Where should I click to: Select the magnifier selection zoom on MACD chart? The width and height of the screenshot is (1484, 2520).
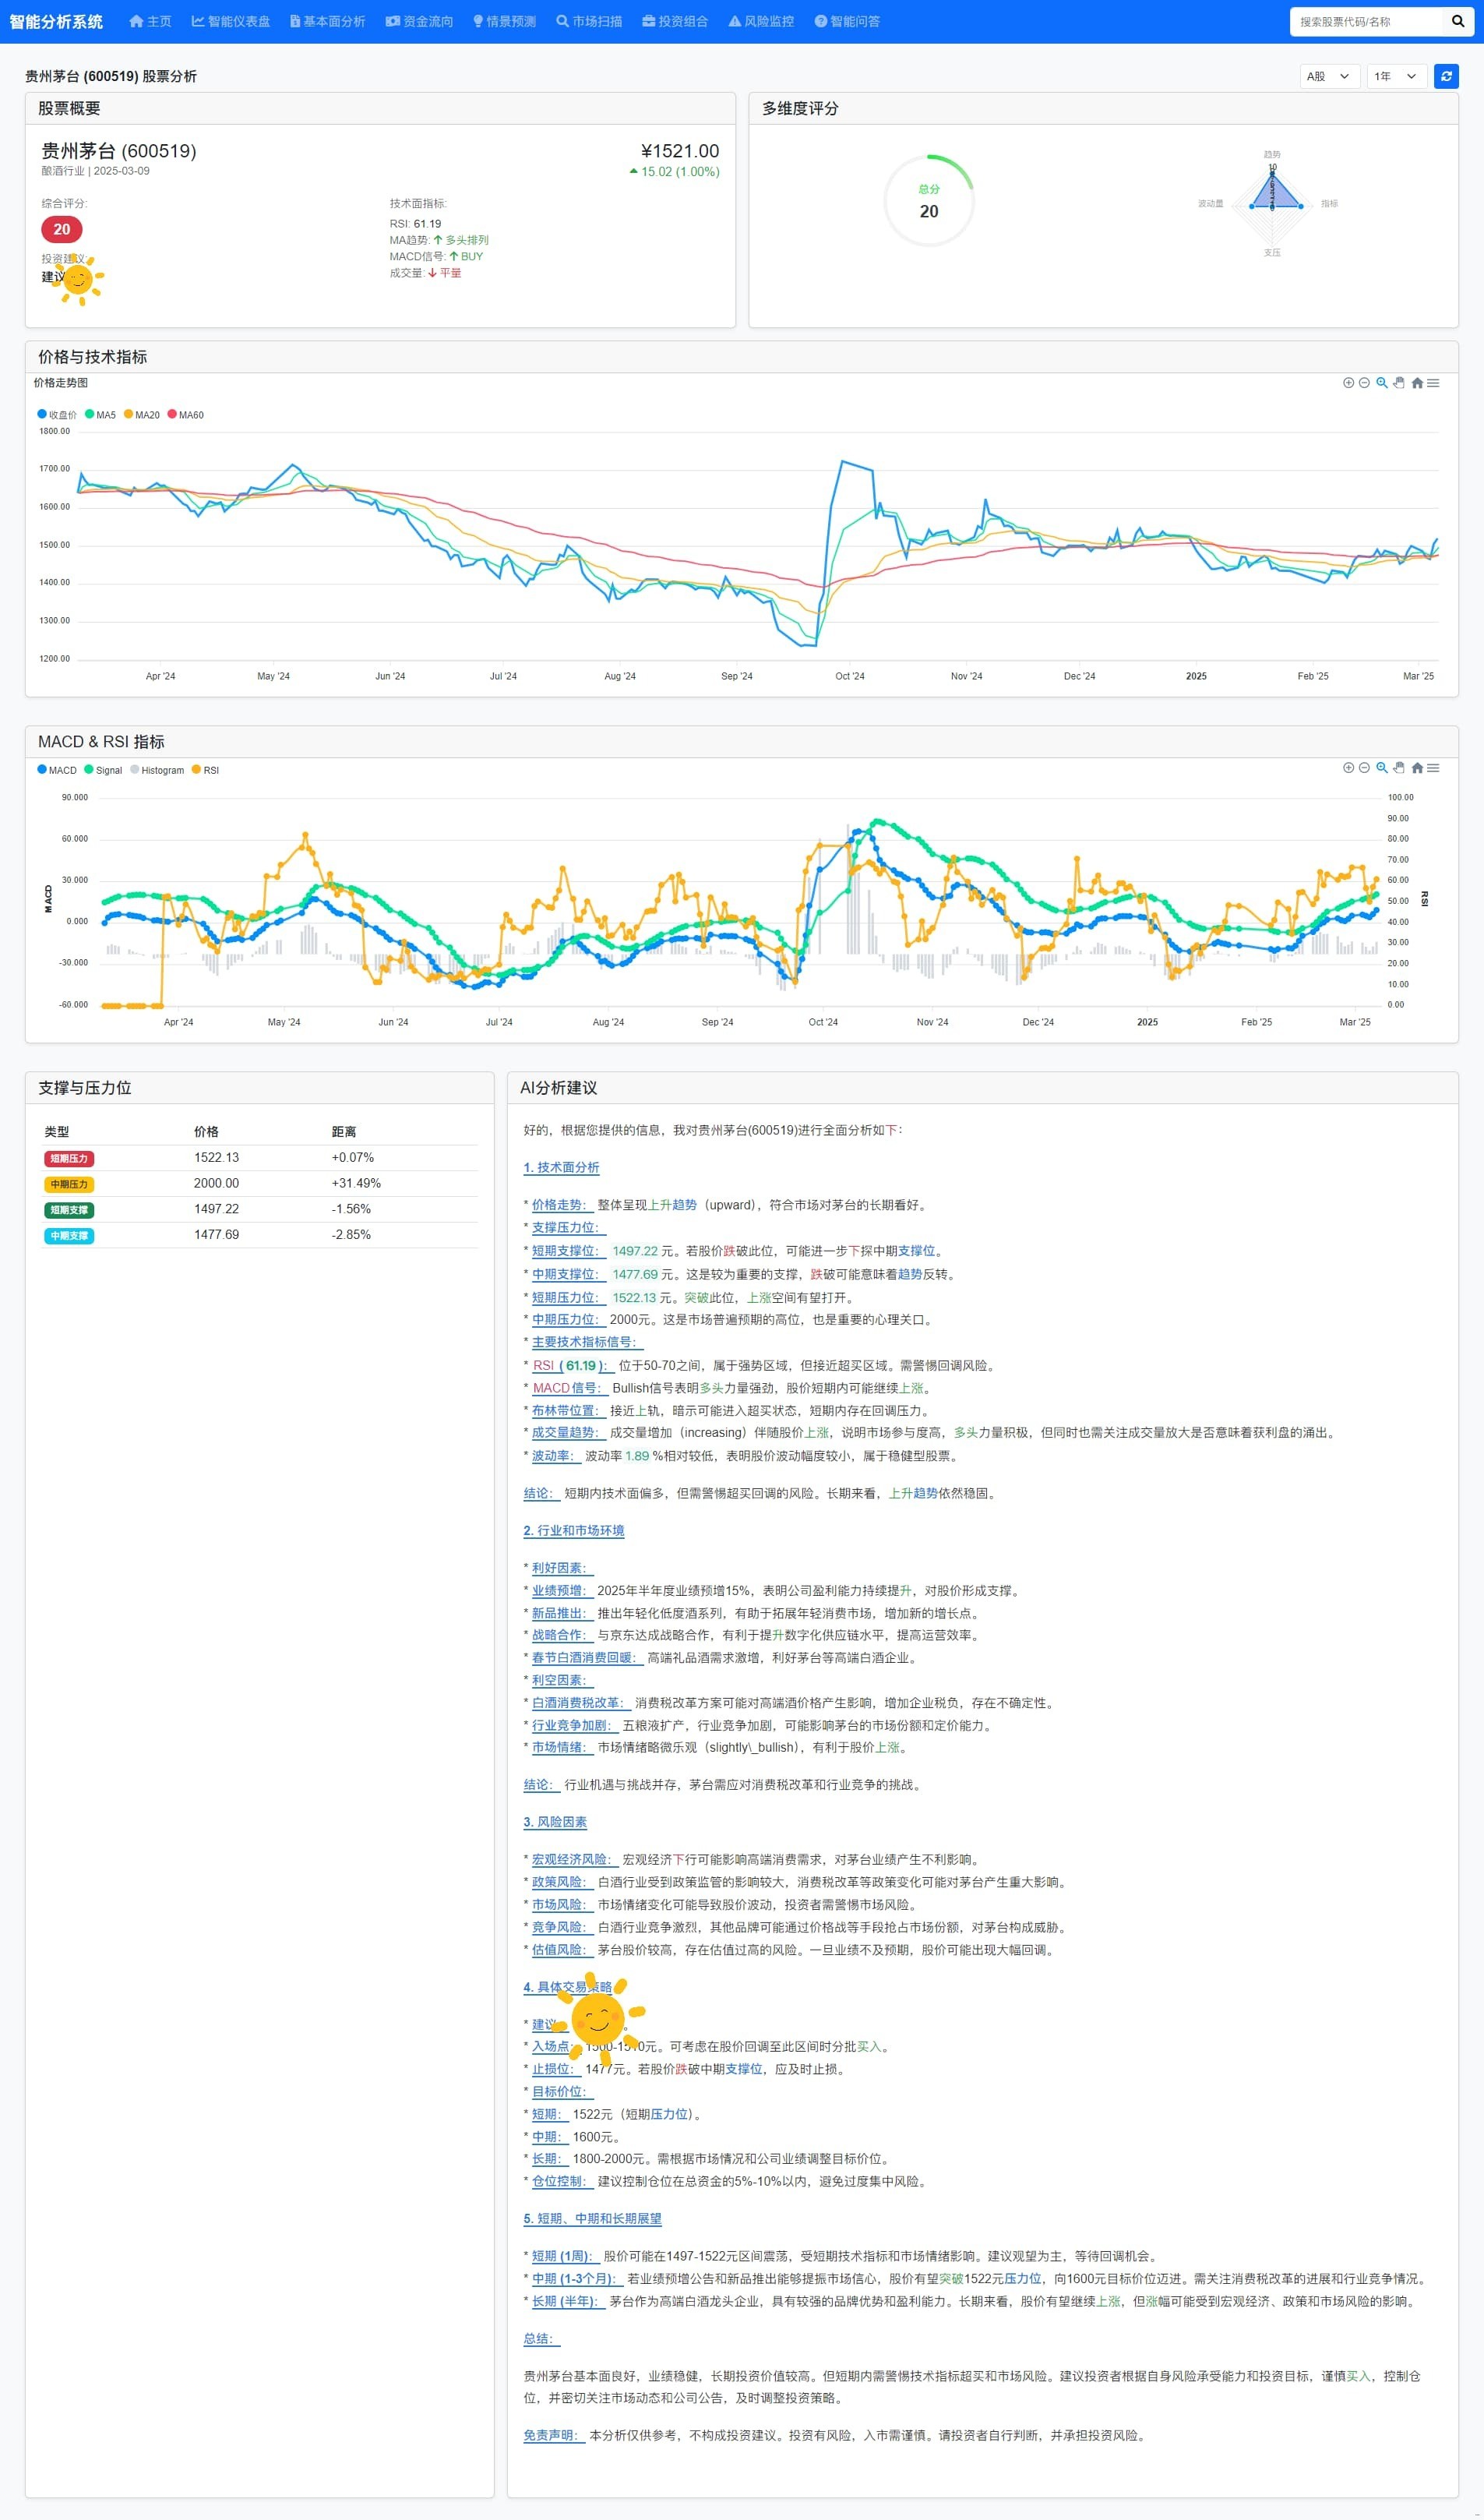pyautogui.click(x=1381, y=768)
